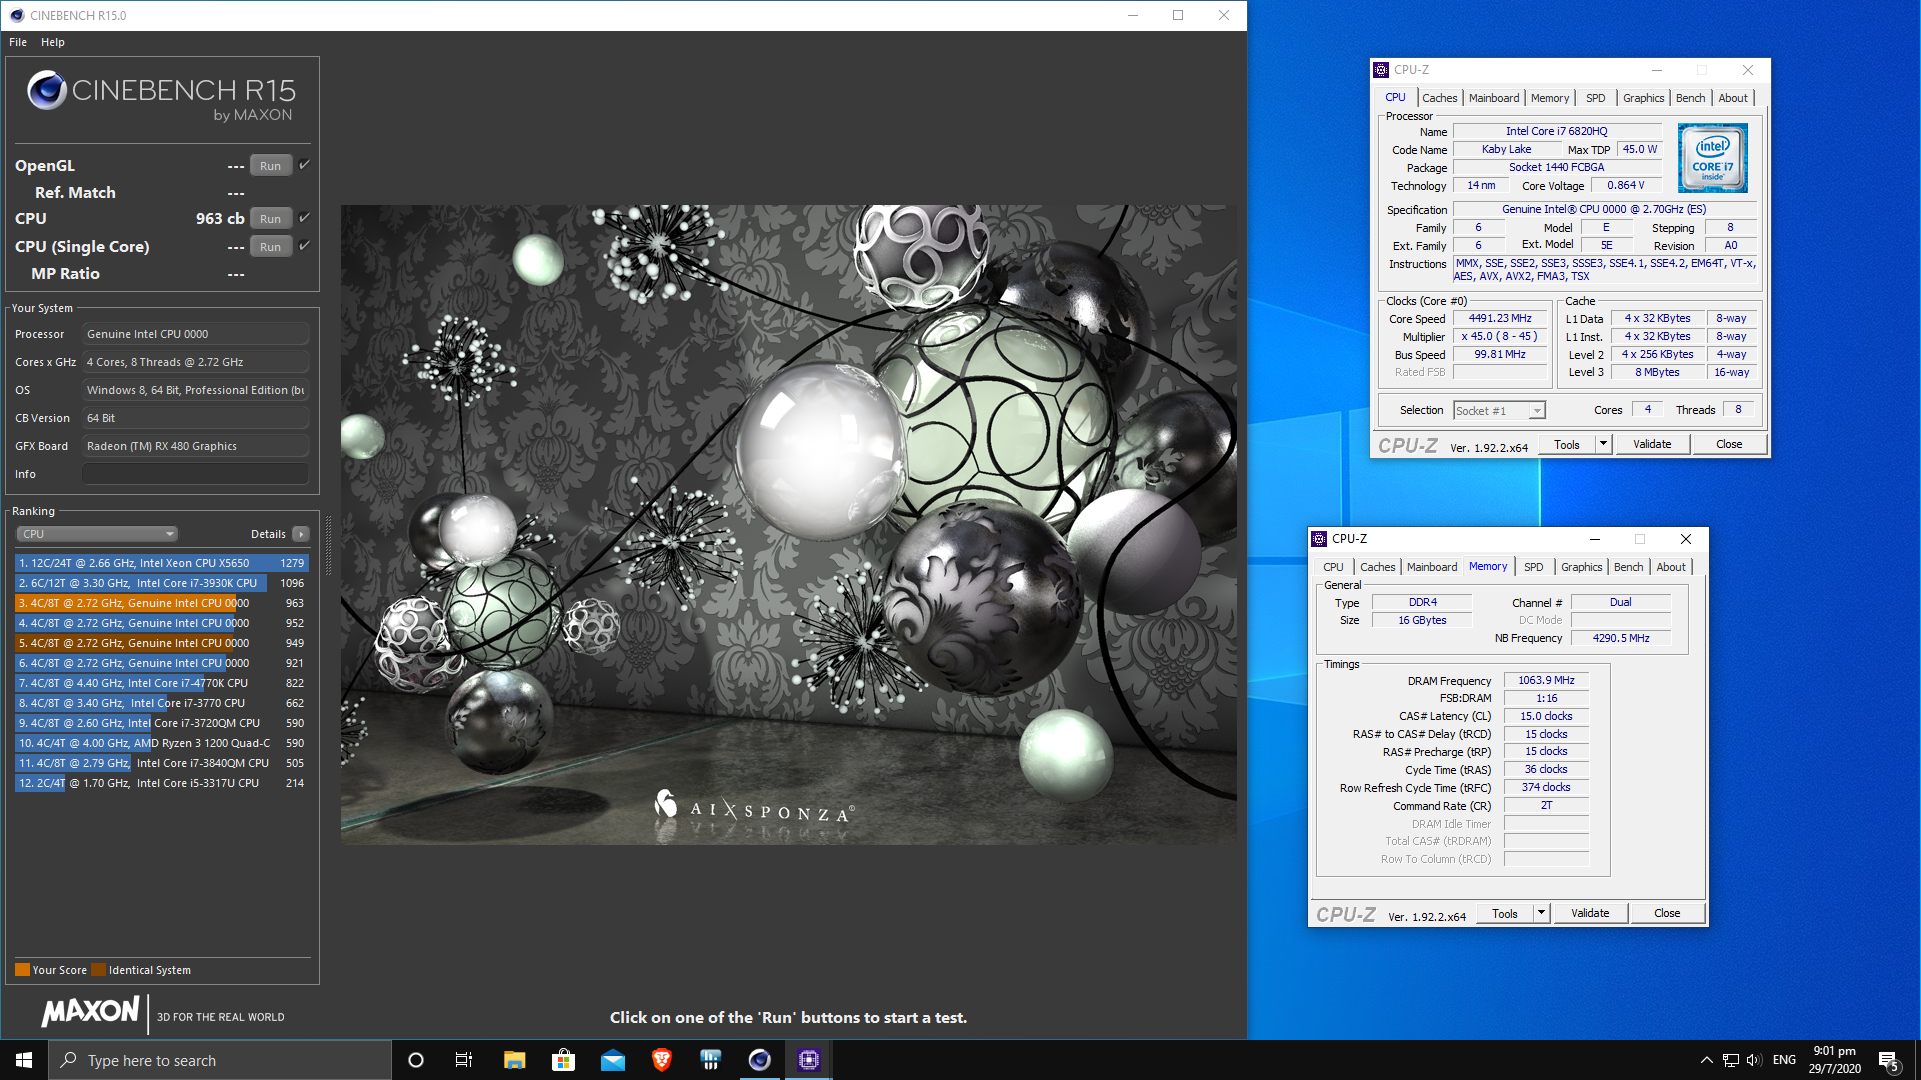Click the ENG language indicator

pos(1784,1060)
